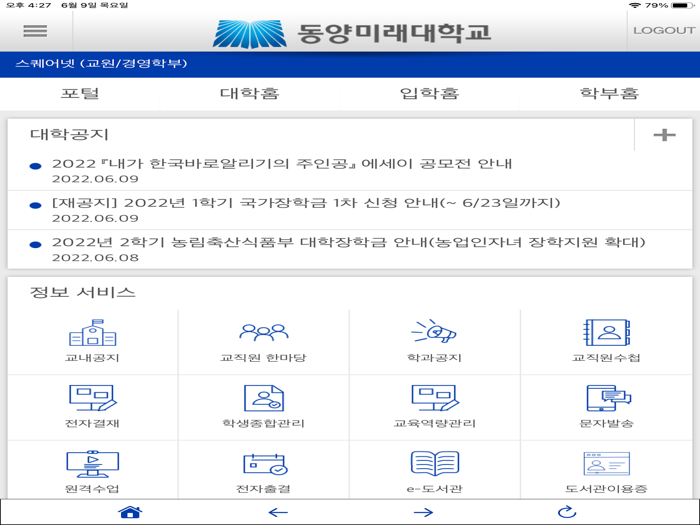Image resolution: width=700 pixels, height=525 pixels.
Task: Open the 교직원 한마당 people icon
Action: [x=263, y=333]
